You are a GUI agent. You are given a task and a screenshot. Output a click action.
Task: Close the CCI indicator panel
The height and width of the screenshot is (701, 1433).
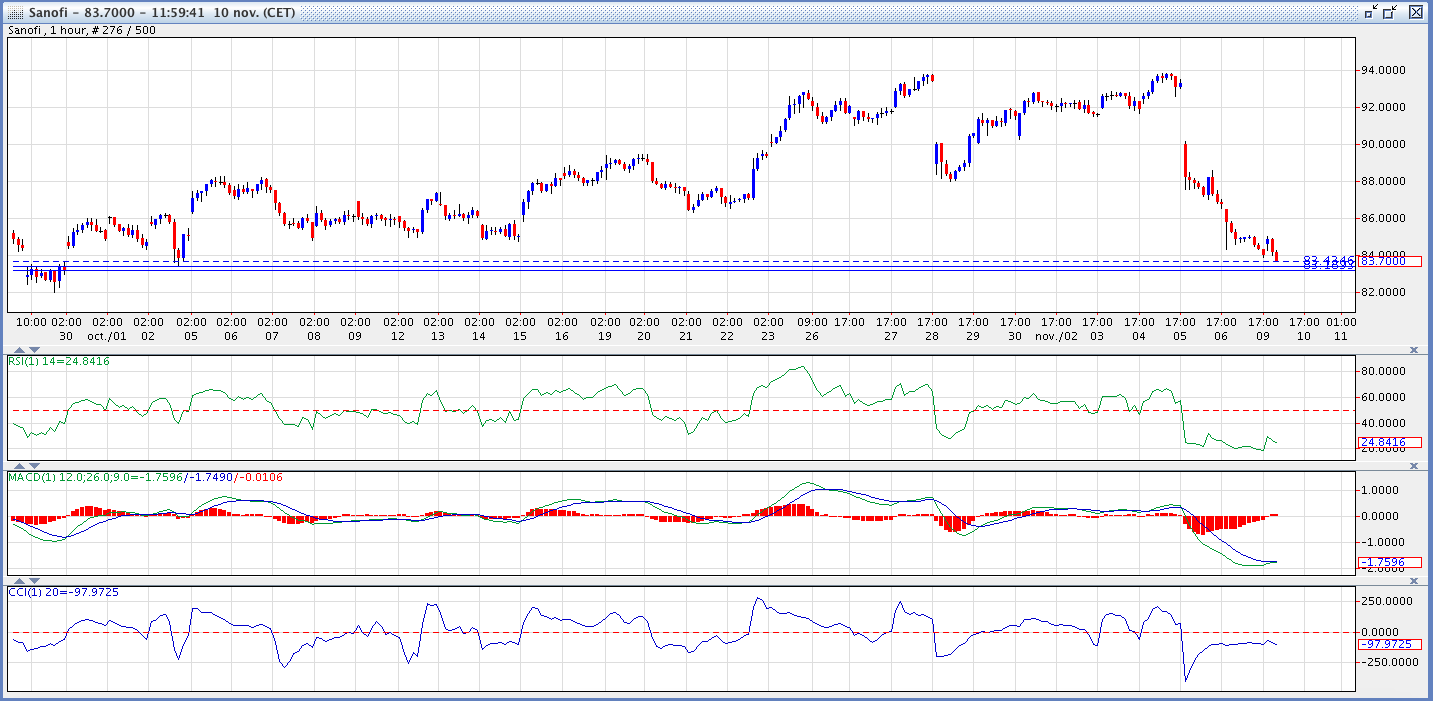click(1414, 580)
